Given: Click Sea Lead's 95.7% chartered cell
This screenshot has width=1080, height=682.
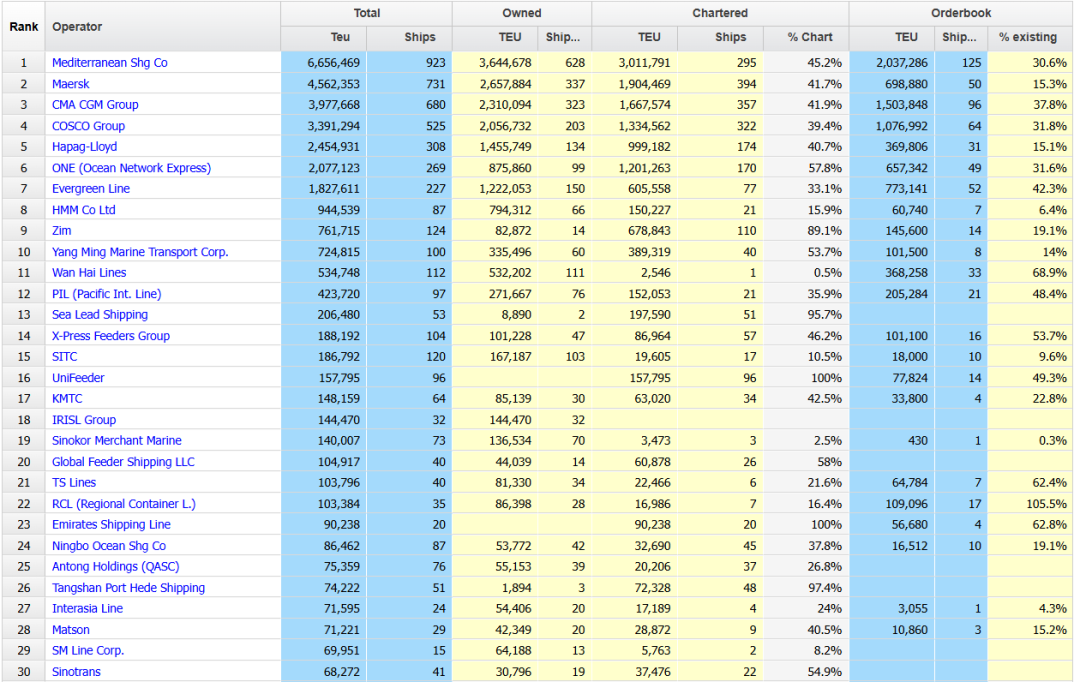Looking at the screenshot, I should click(x=806, y=315).
